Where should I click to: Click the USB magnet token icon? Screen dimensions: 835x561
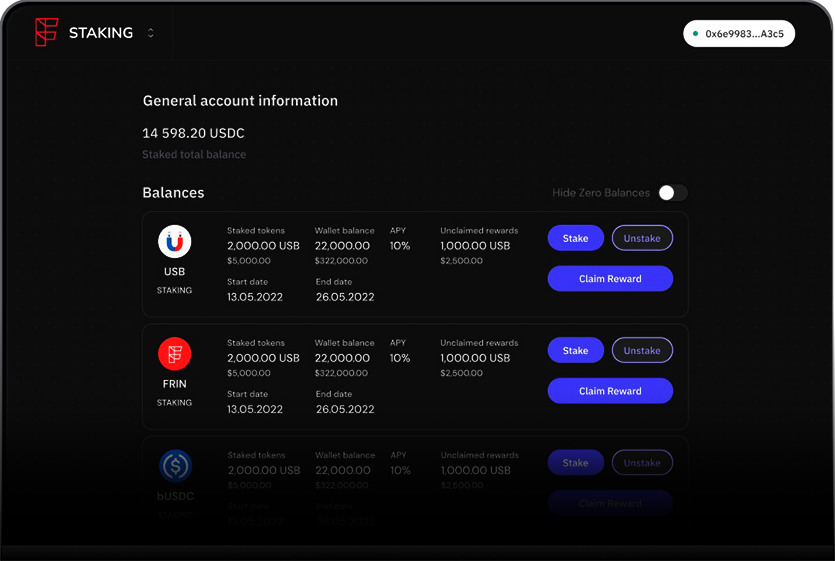coord(174,242)
